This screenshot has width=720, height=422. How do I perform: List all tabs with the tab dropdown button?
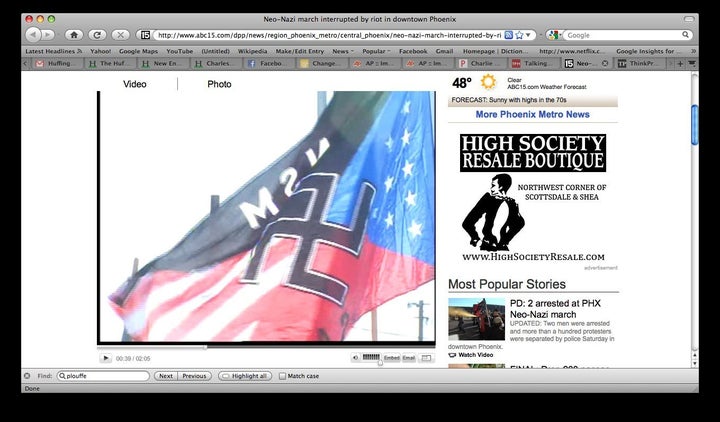pos(692,64)
